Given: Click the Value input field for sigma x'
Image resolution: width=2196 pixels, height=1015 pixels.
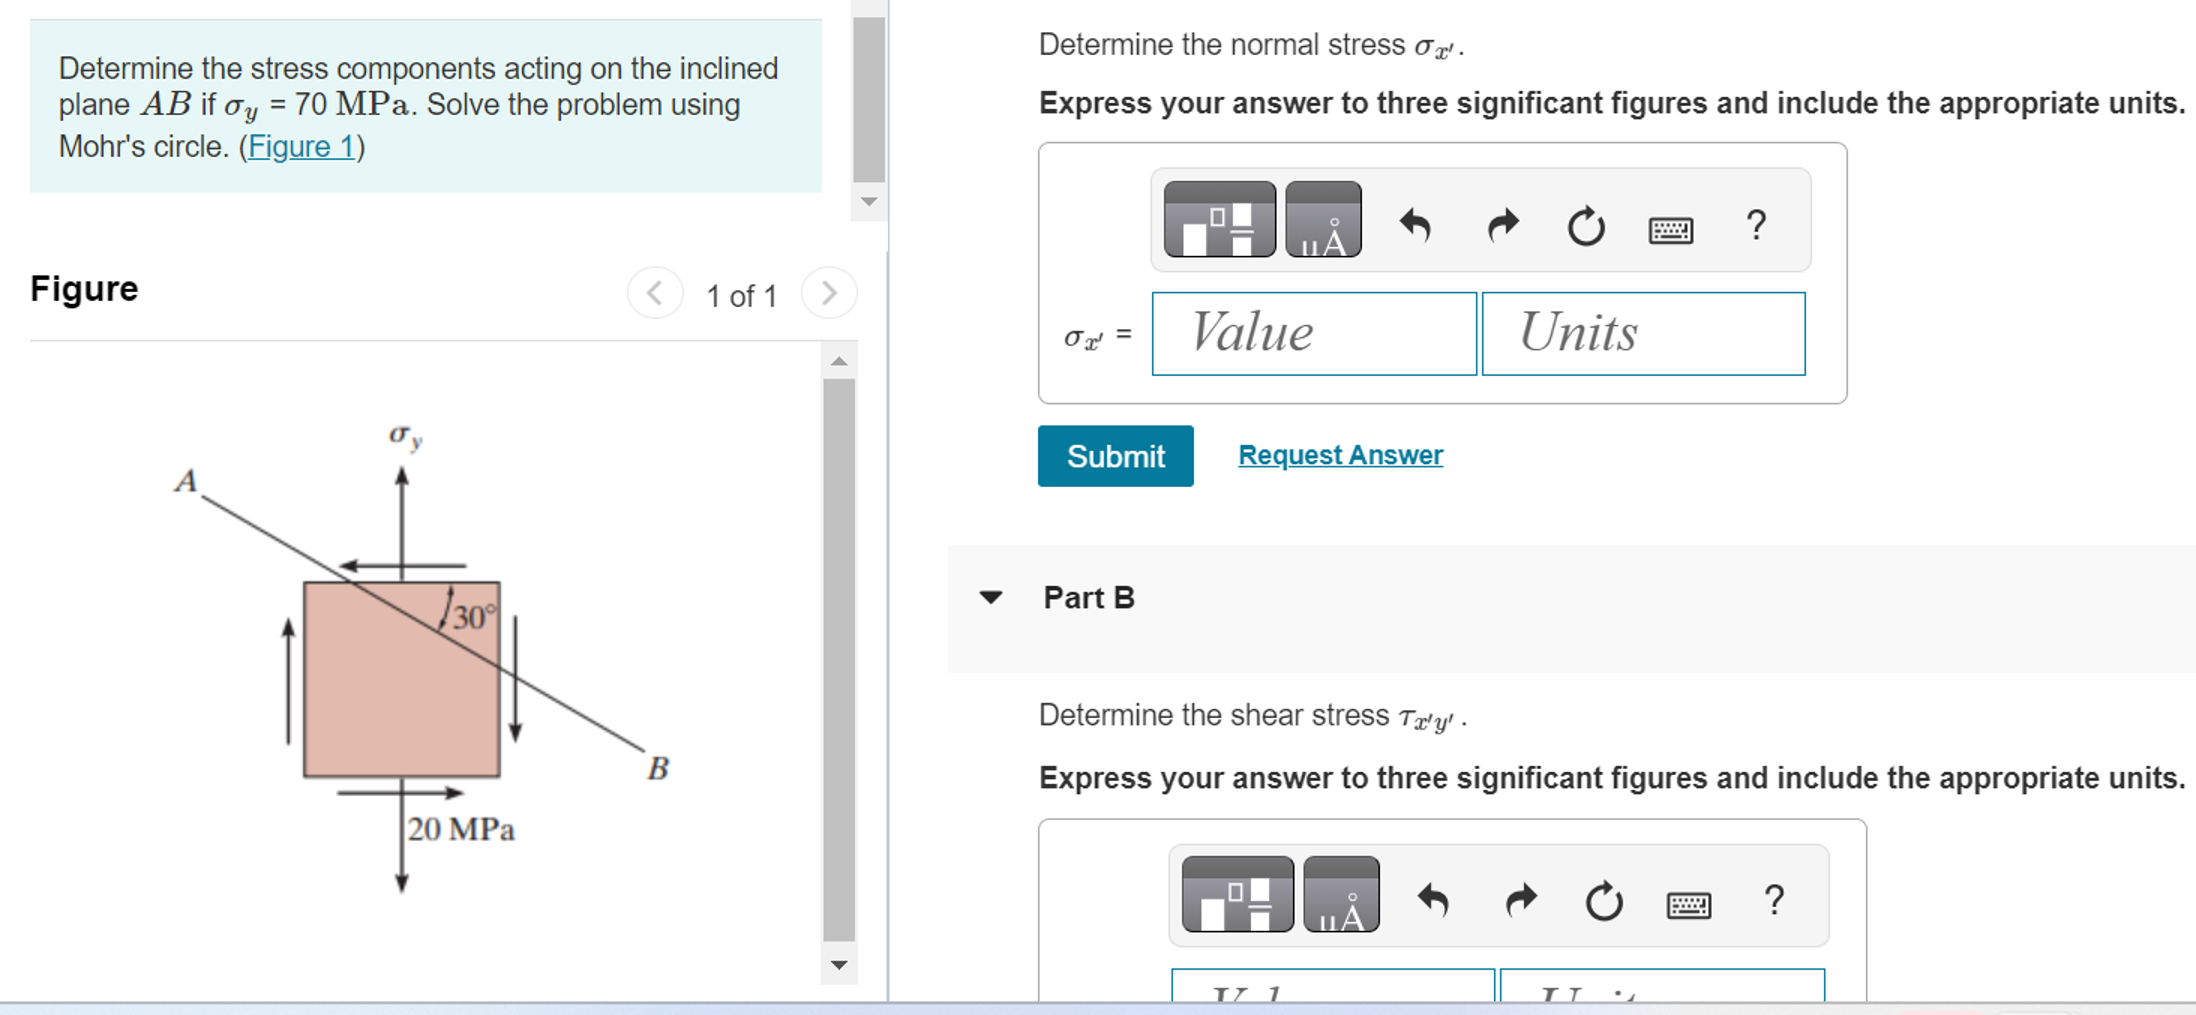Looking at the screenshot, I should pos(1313,332).
